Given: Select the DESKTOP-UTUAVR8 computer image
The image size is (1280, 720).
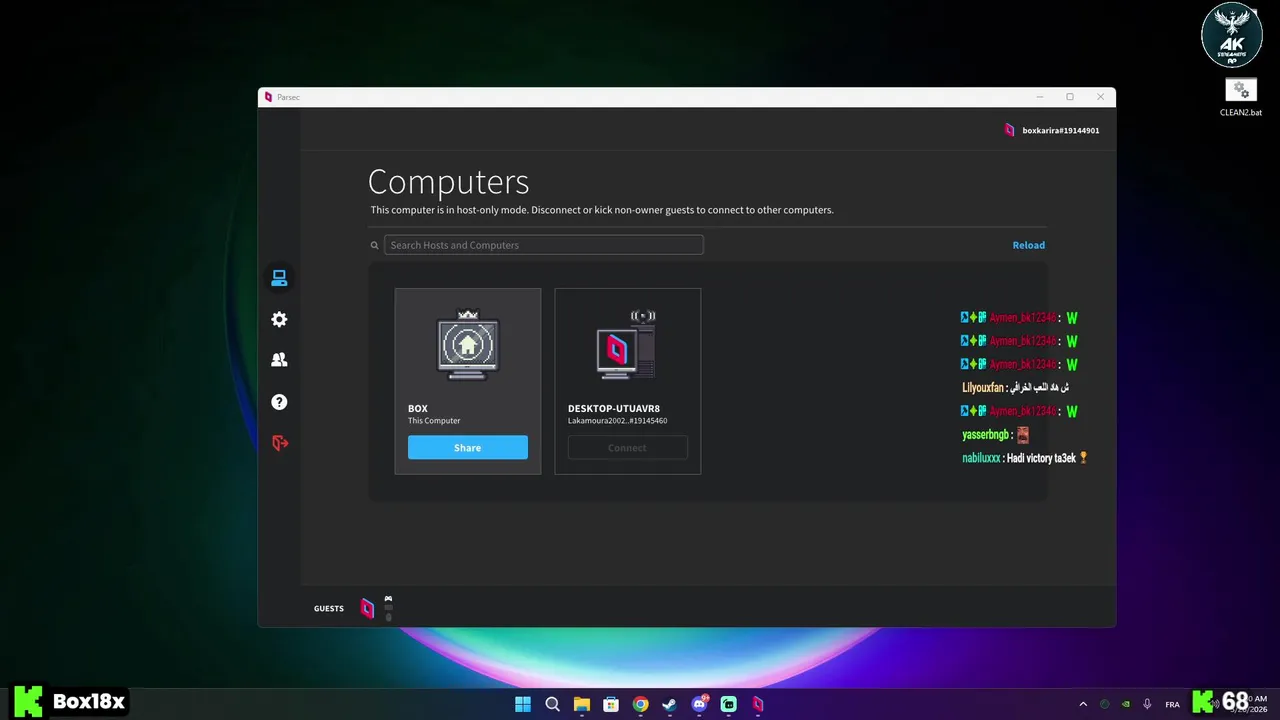Looking at the screenshot, I should click(x=627, y=344).
